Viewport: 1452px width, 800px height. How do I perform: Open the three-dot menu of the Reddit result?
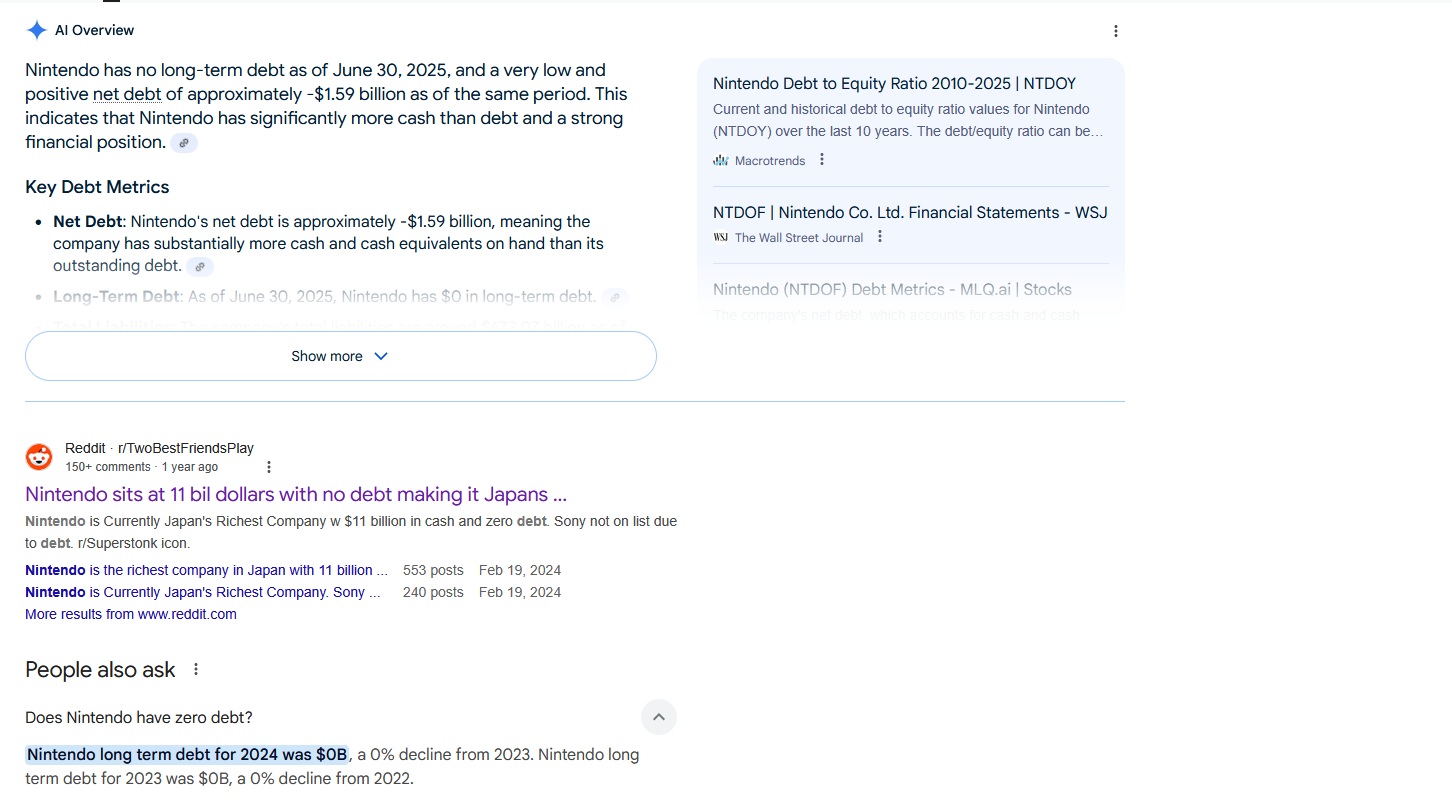click(268, 467)
